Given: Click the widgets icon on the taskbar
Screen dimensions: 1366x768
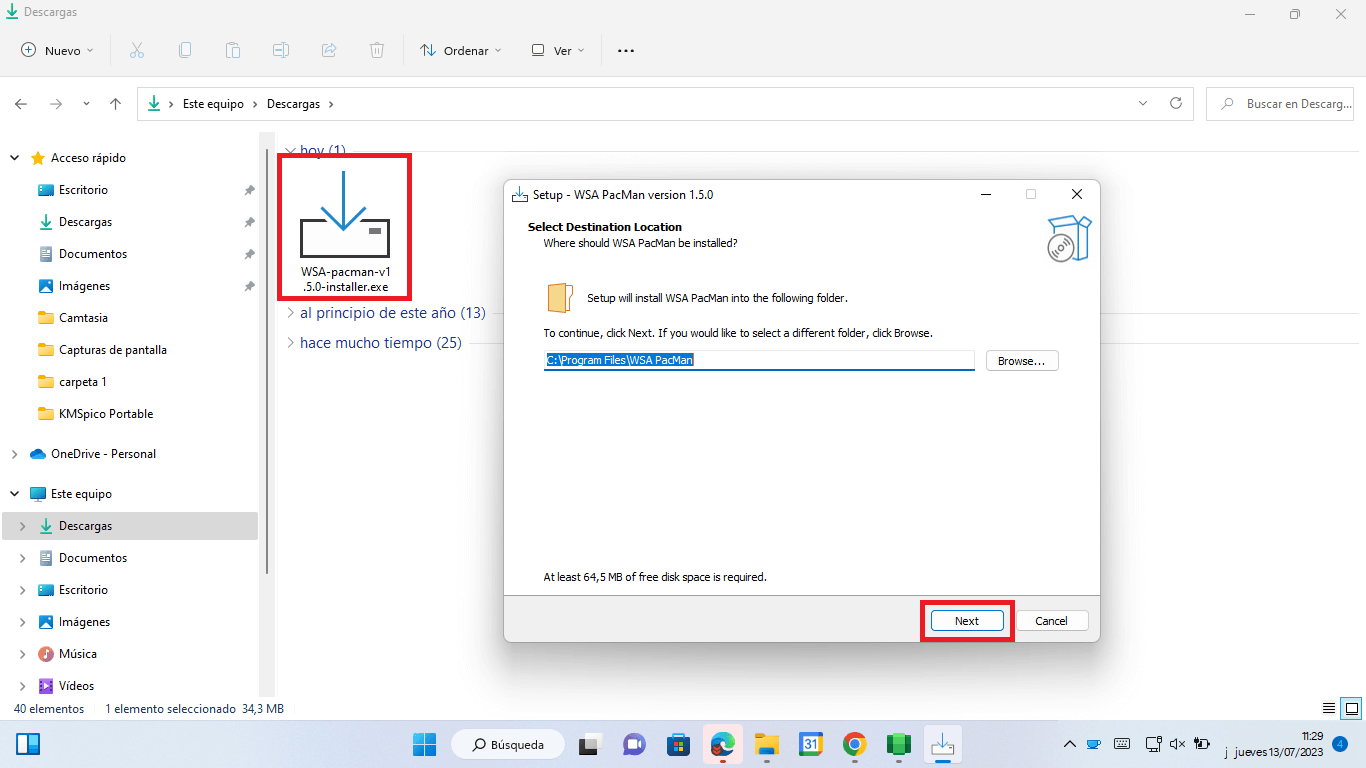Looking at the screenshot, I should click(28, 744).
